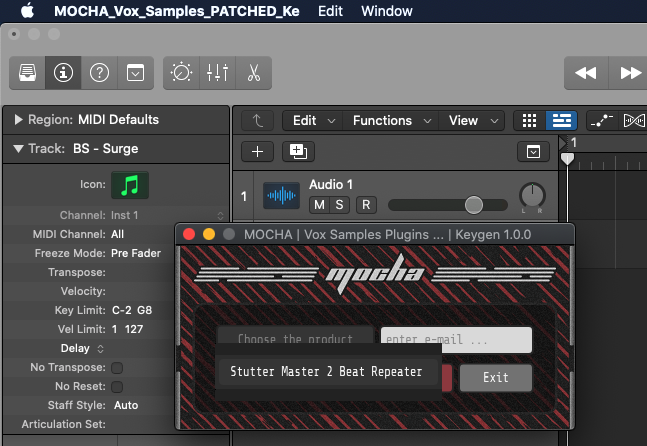This screenshot has height=446, width=647.
Task: Mute the Audio 1 track
Action: tap(319, 205)
